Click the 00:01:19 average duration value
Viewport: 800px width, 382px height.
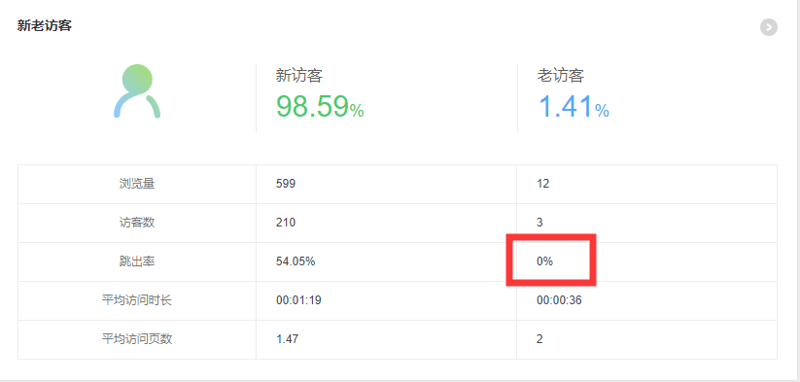pos(298,300)
